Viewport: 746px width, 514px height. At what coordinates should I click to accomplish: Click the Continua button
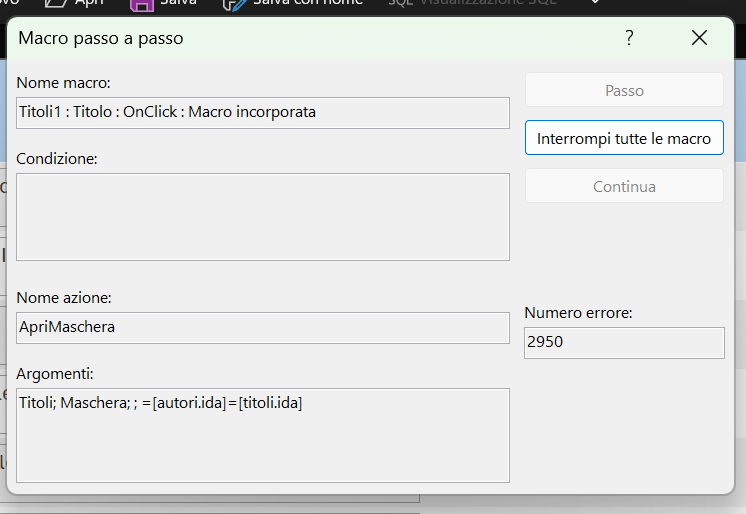[x=624, y=186]
